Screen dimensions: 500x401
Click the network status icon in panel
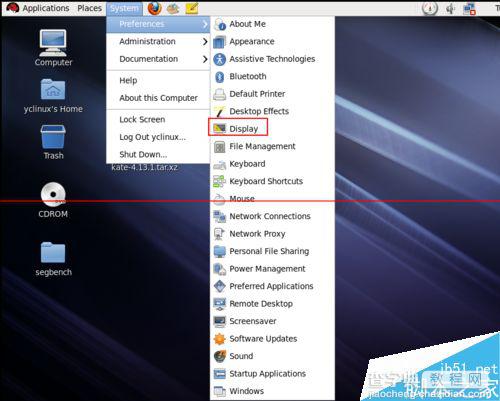(x=469, y=8)
